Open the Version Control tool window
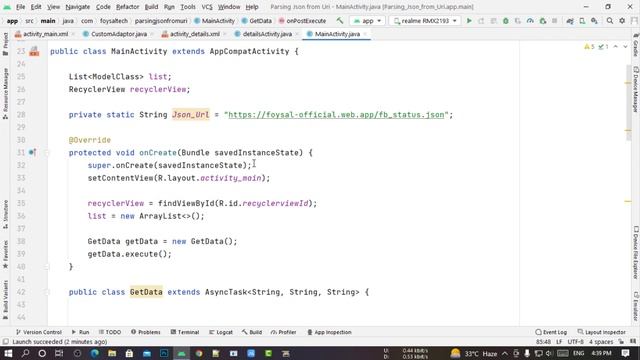The width and height of the screenshot is (640, 360). [39, 332]
